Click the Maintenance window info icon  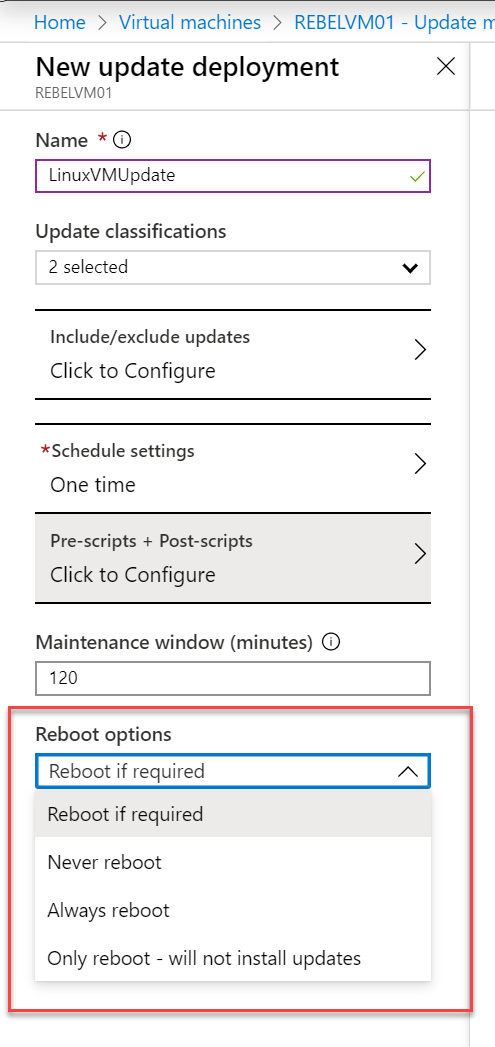click(x=331, y=642)
